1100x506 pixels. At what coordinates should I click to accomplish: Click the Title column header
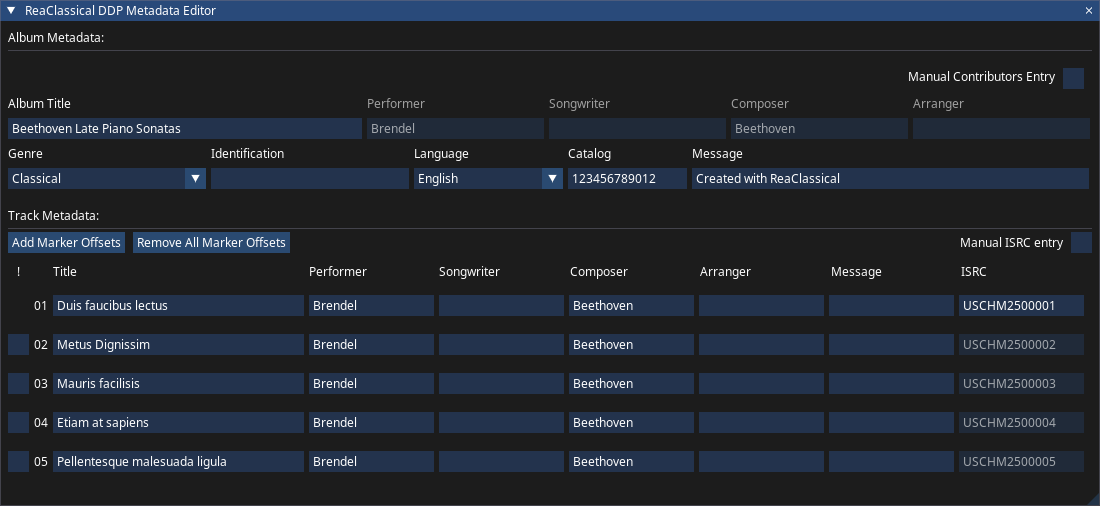pos(65,272)
